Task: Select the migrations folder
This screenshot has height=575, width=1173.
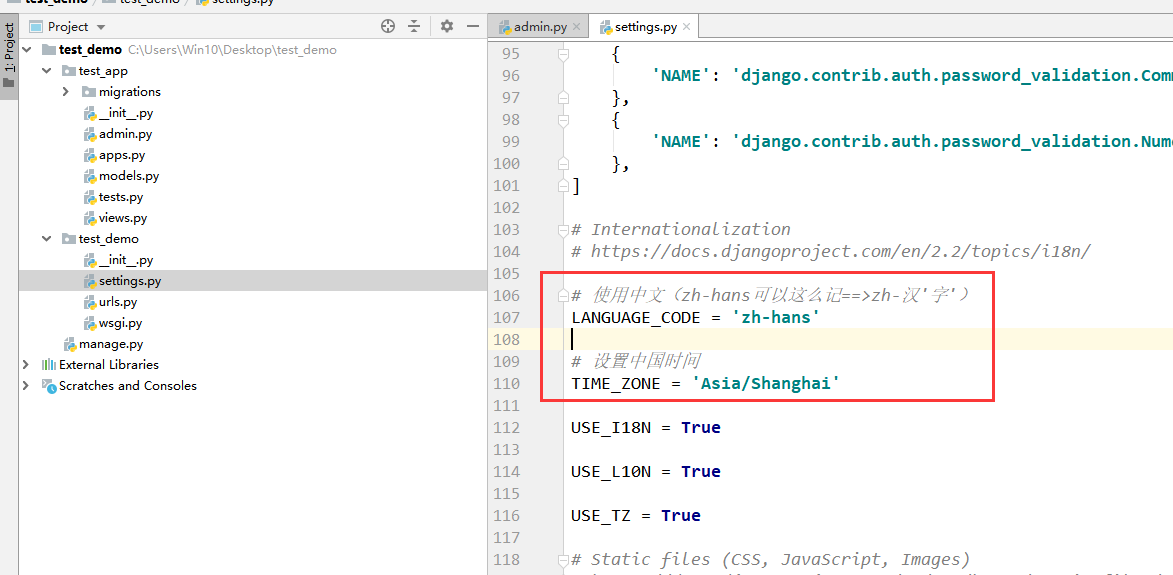Action: tap(129, 92)
